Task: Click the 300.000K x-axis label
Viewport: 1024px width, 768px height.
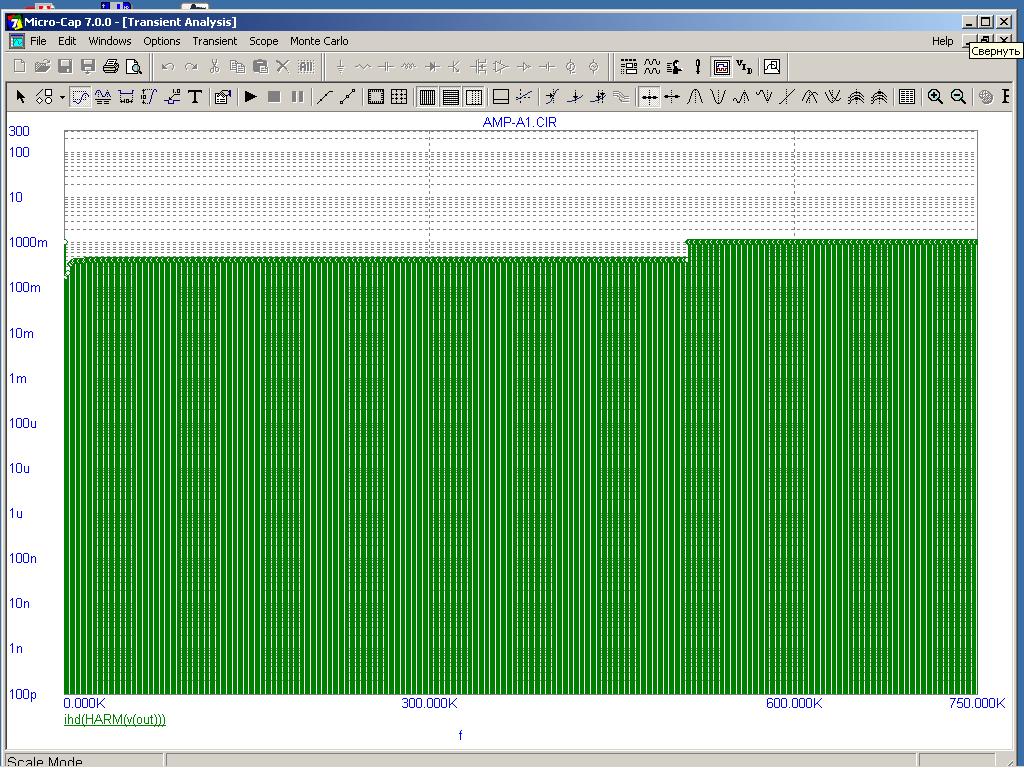Action: pos(429,703)
